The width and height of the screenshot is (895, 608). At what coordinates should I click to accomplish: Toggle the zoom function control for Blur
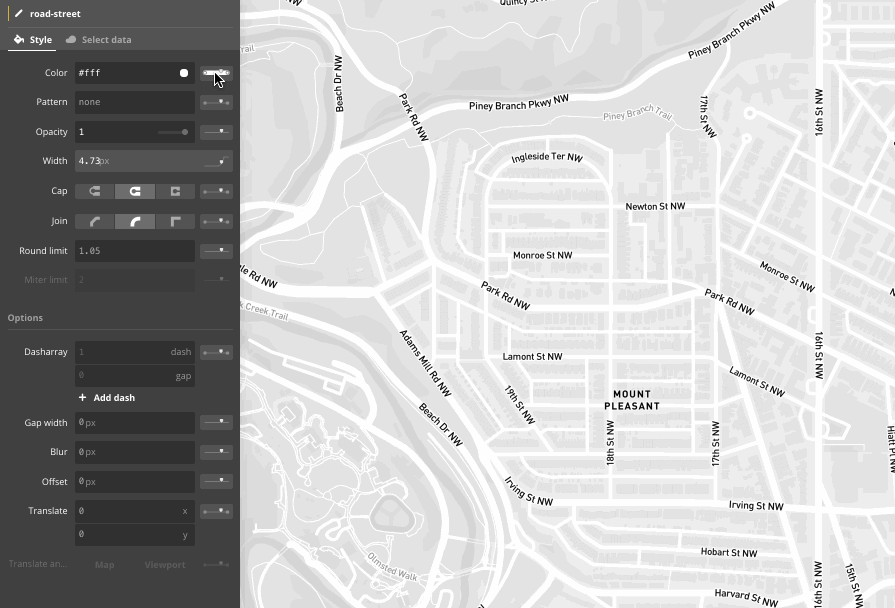pyautogui.click(x=216, y=451)
